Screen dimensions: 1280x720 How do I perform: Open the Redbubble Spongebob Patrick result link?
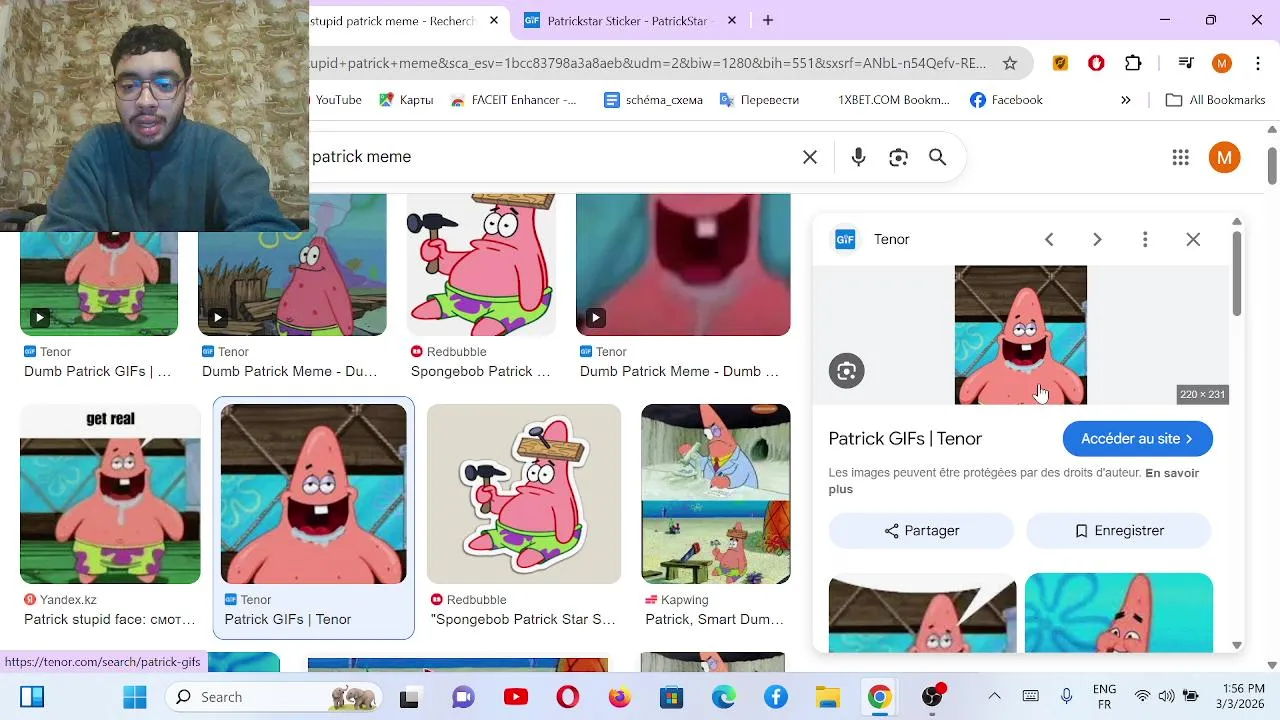tap(480, 371)
